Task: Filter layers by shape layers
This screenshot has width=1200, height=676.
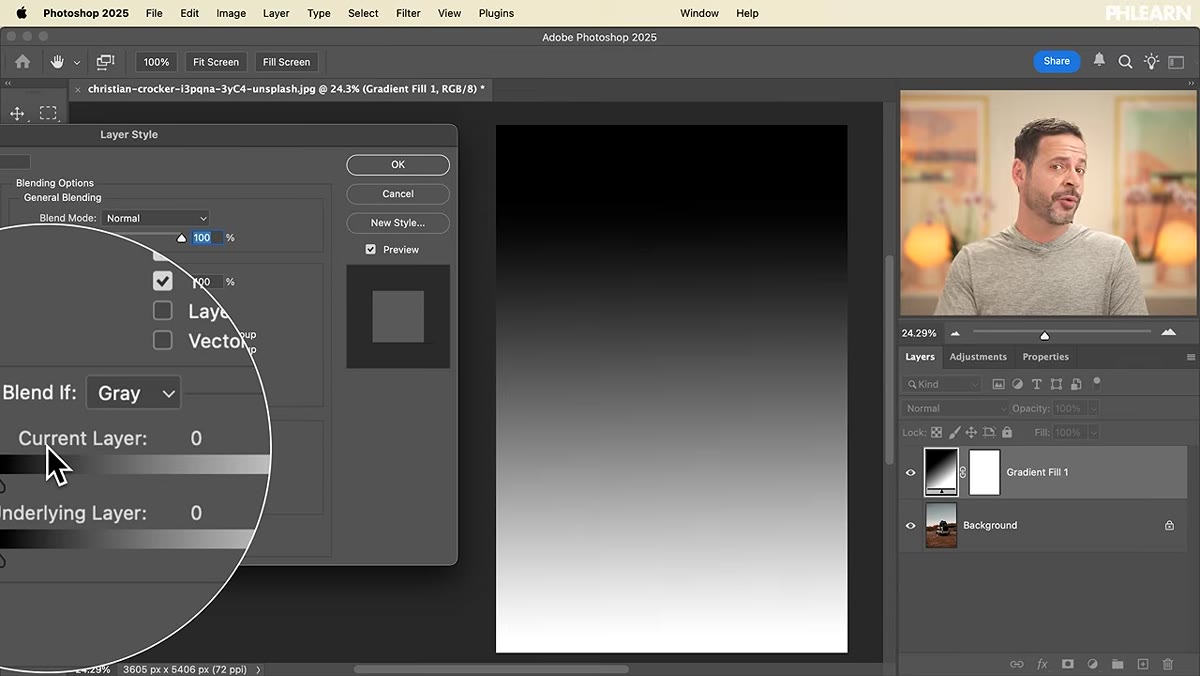Action: coord(1056,384)
